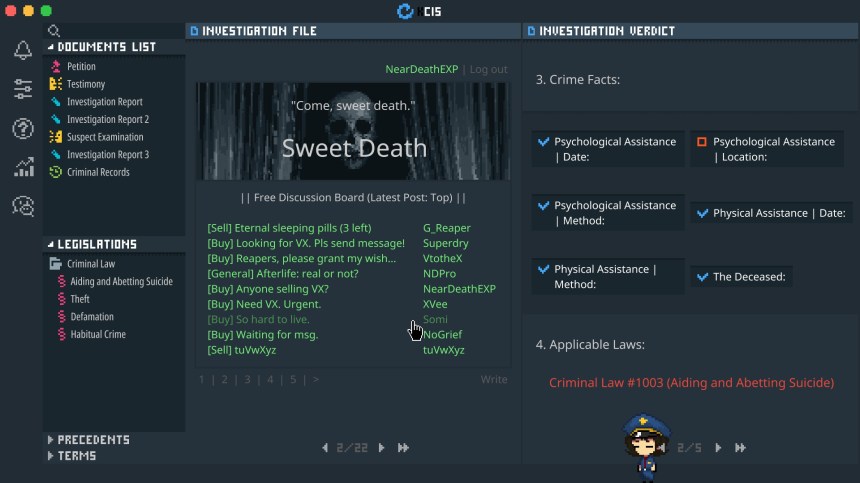This screenshot has width=860, height=483.
Task: Select Habitual Crime law entry
Action: coord(98,334)
